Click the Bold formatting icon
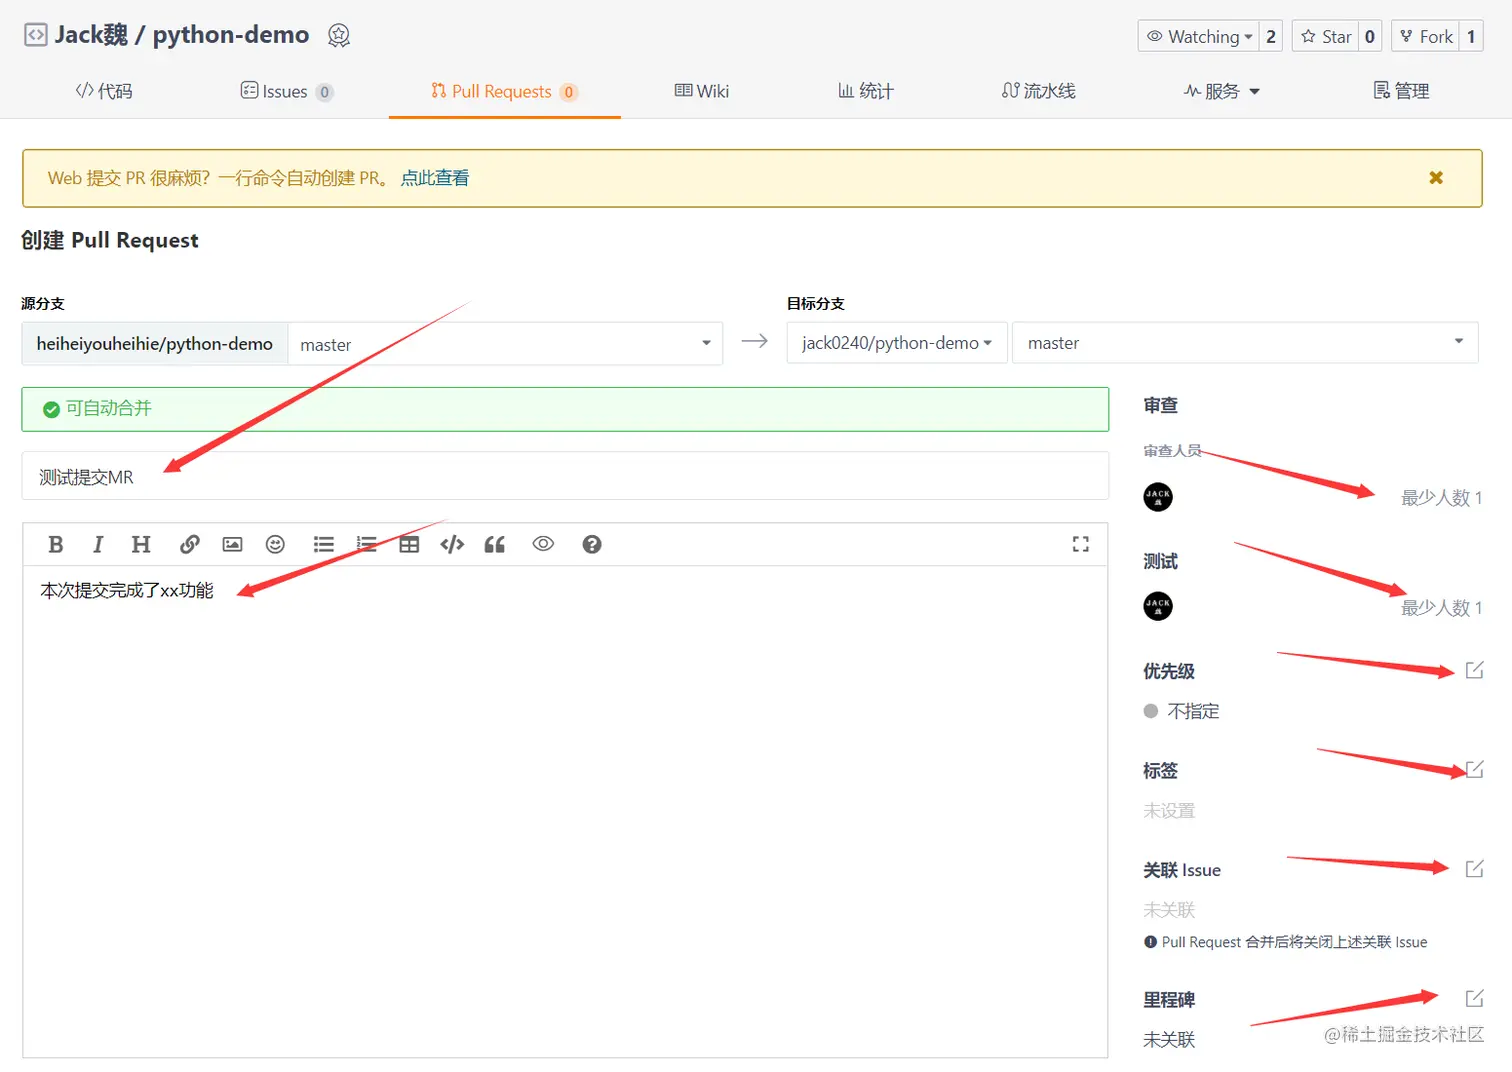This screenshot has height=1072, width=1512. coord(56,544)
